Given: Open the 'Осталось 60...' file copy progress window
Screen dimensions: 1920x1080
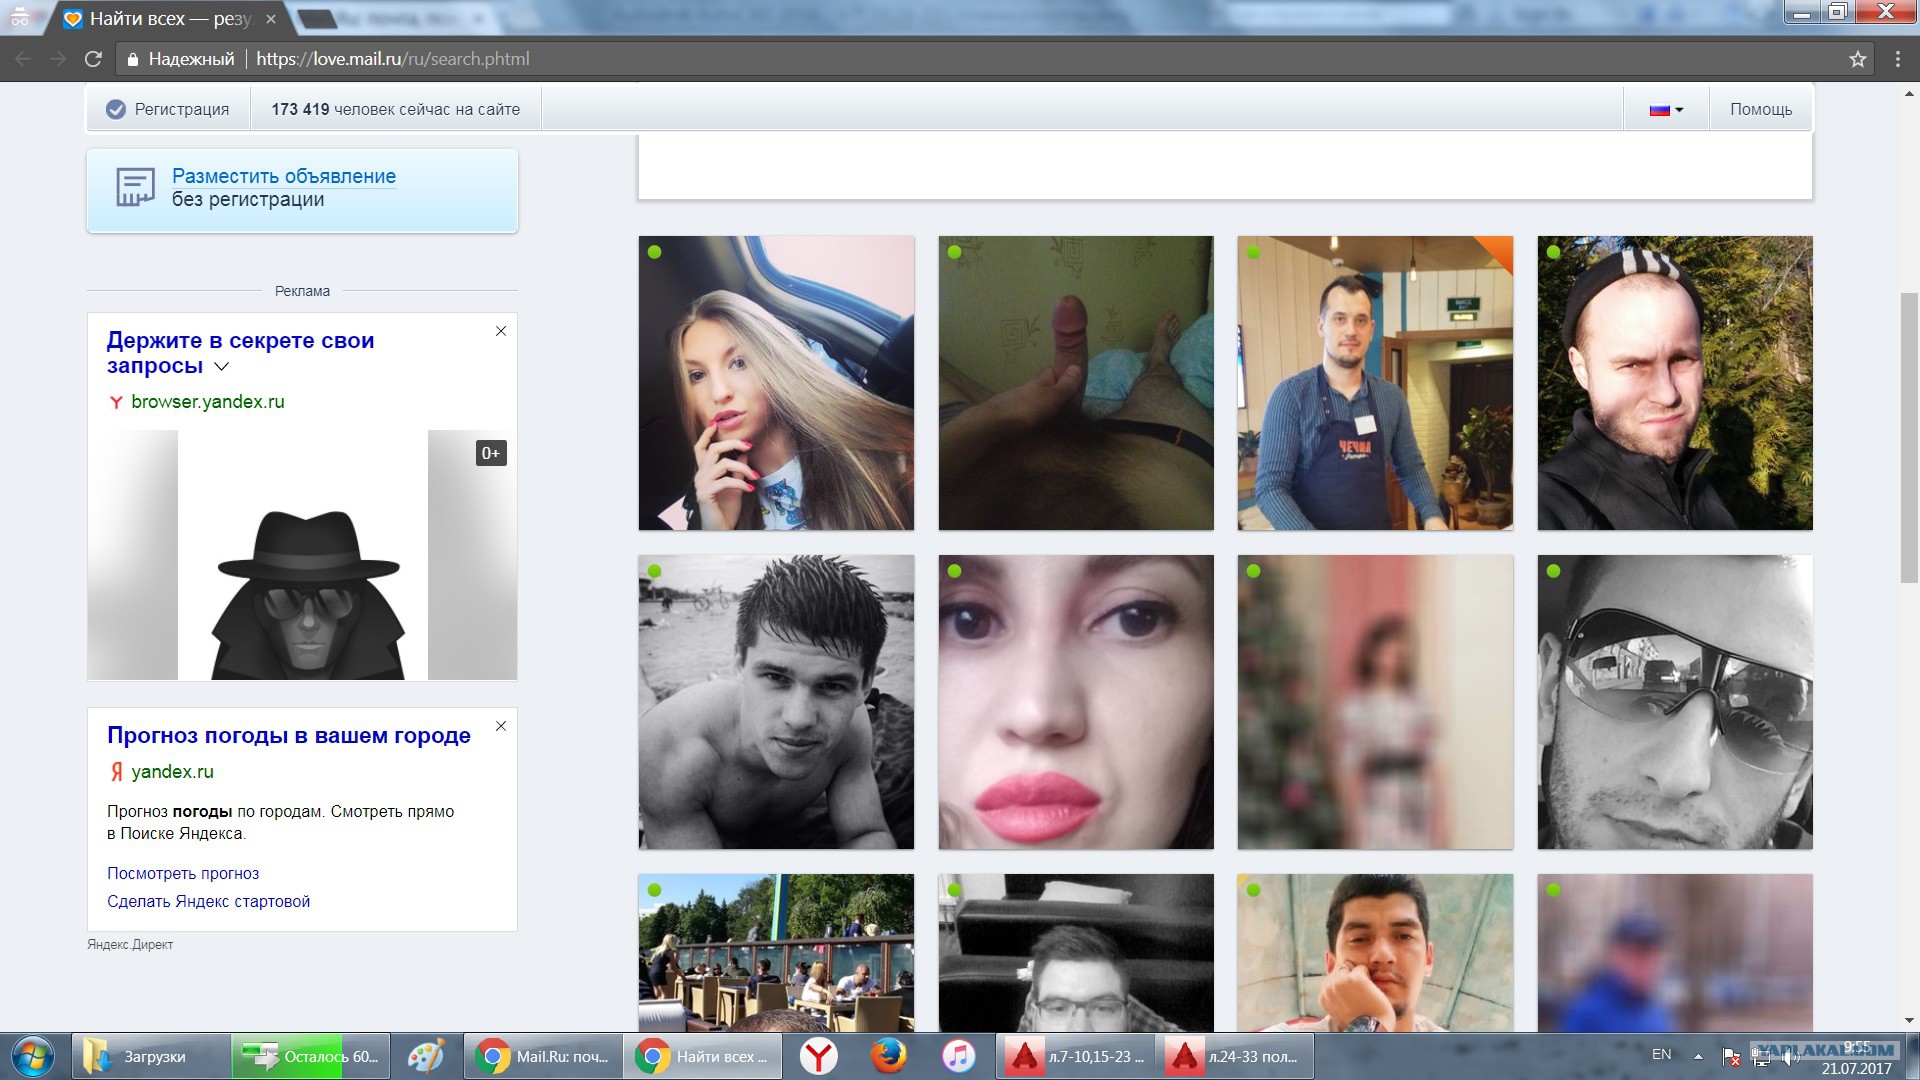Looking at the screenshot, I should [310, 1056].
